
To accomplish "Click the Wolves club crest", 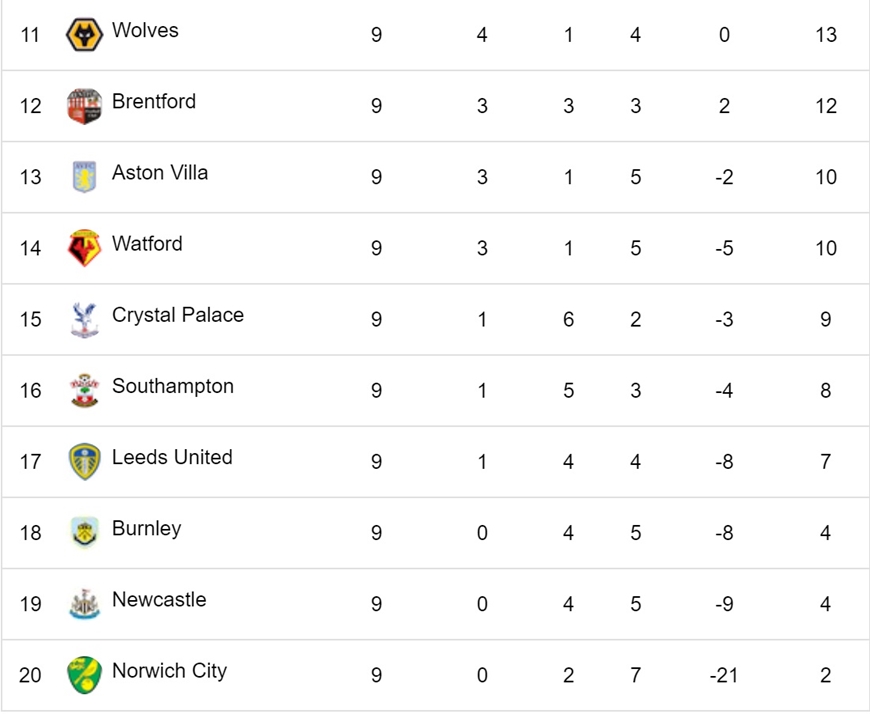I will tap(84, 34).
